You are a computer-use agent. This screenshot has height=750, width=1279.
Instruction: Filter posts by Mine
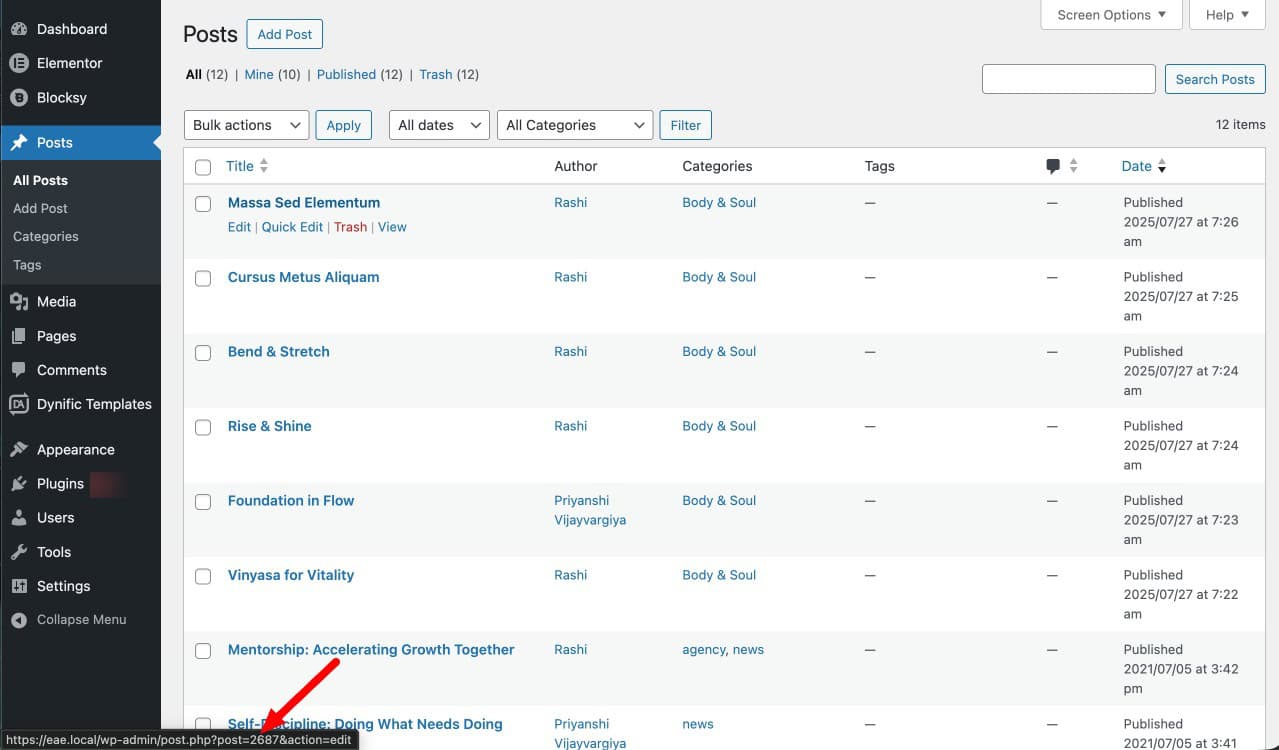click(x=259, y=74)
